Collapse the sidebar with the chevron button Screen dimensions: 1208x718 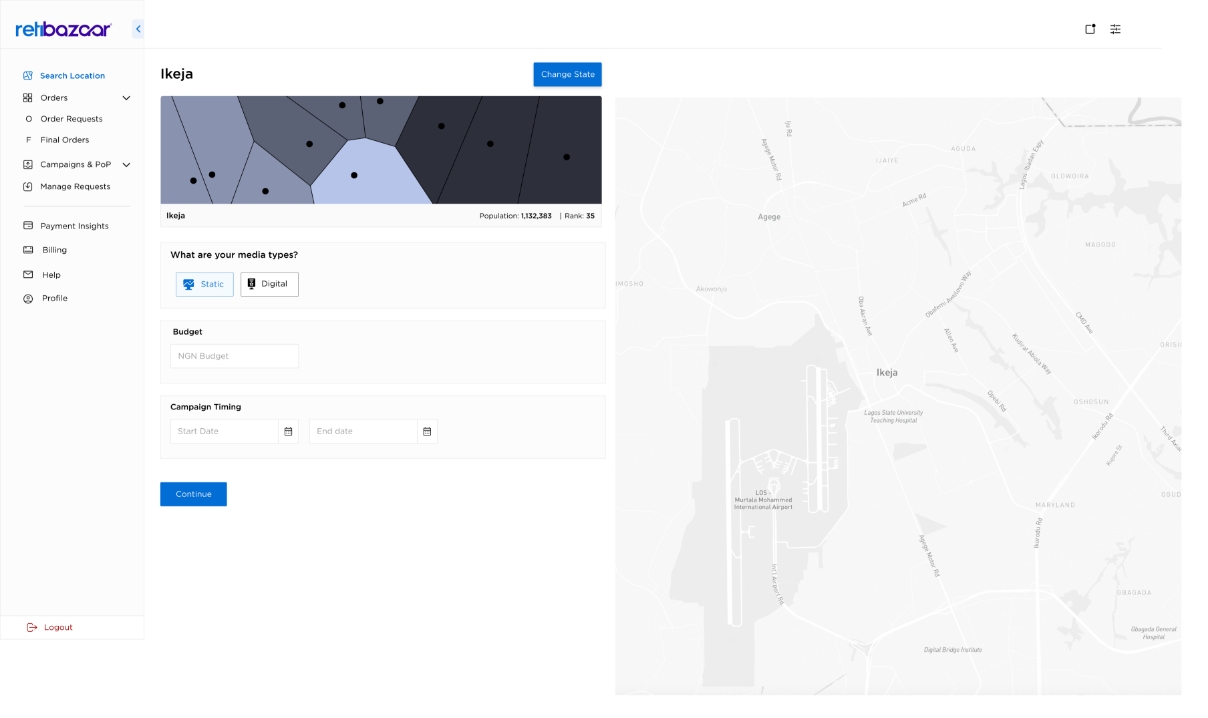pos(138,29)
